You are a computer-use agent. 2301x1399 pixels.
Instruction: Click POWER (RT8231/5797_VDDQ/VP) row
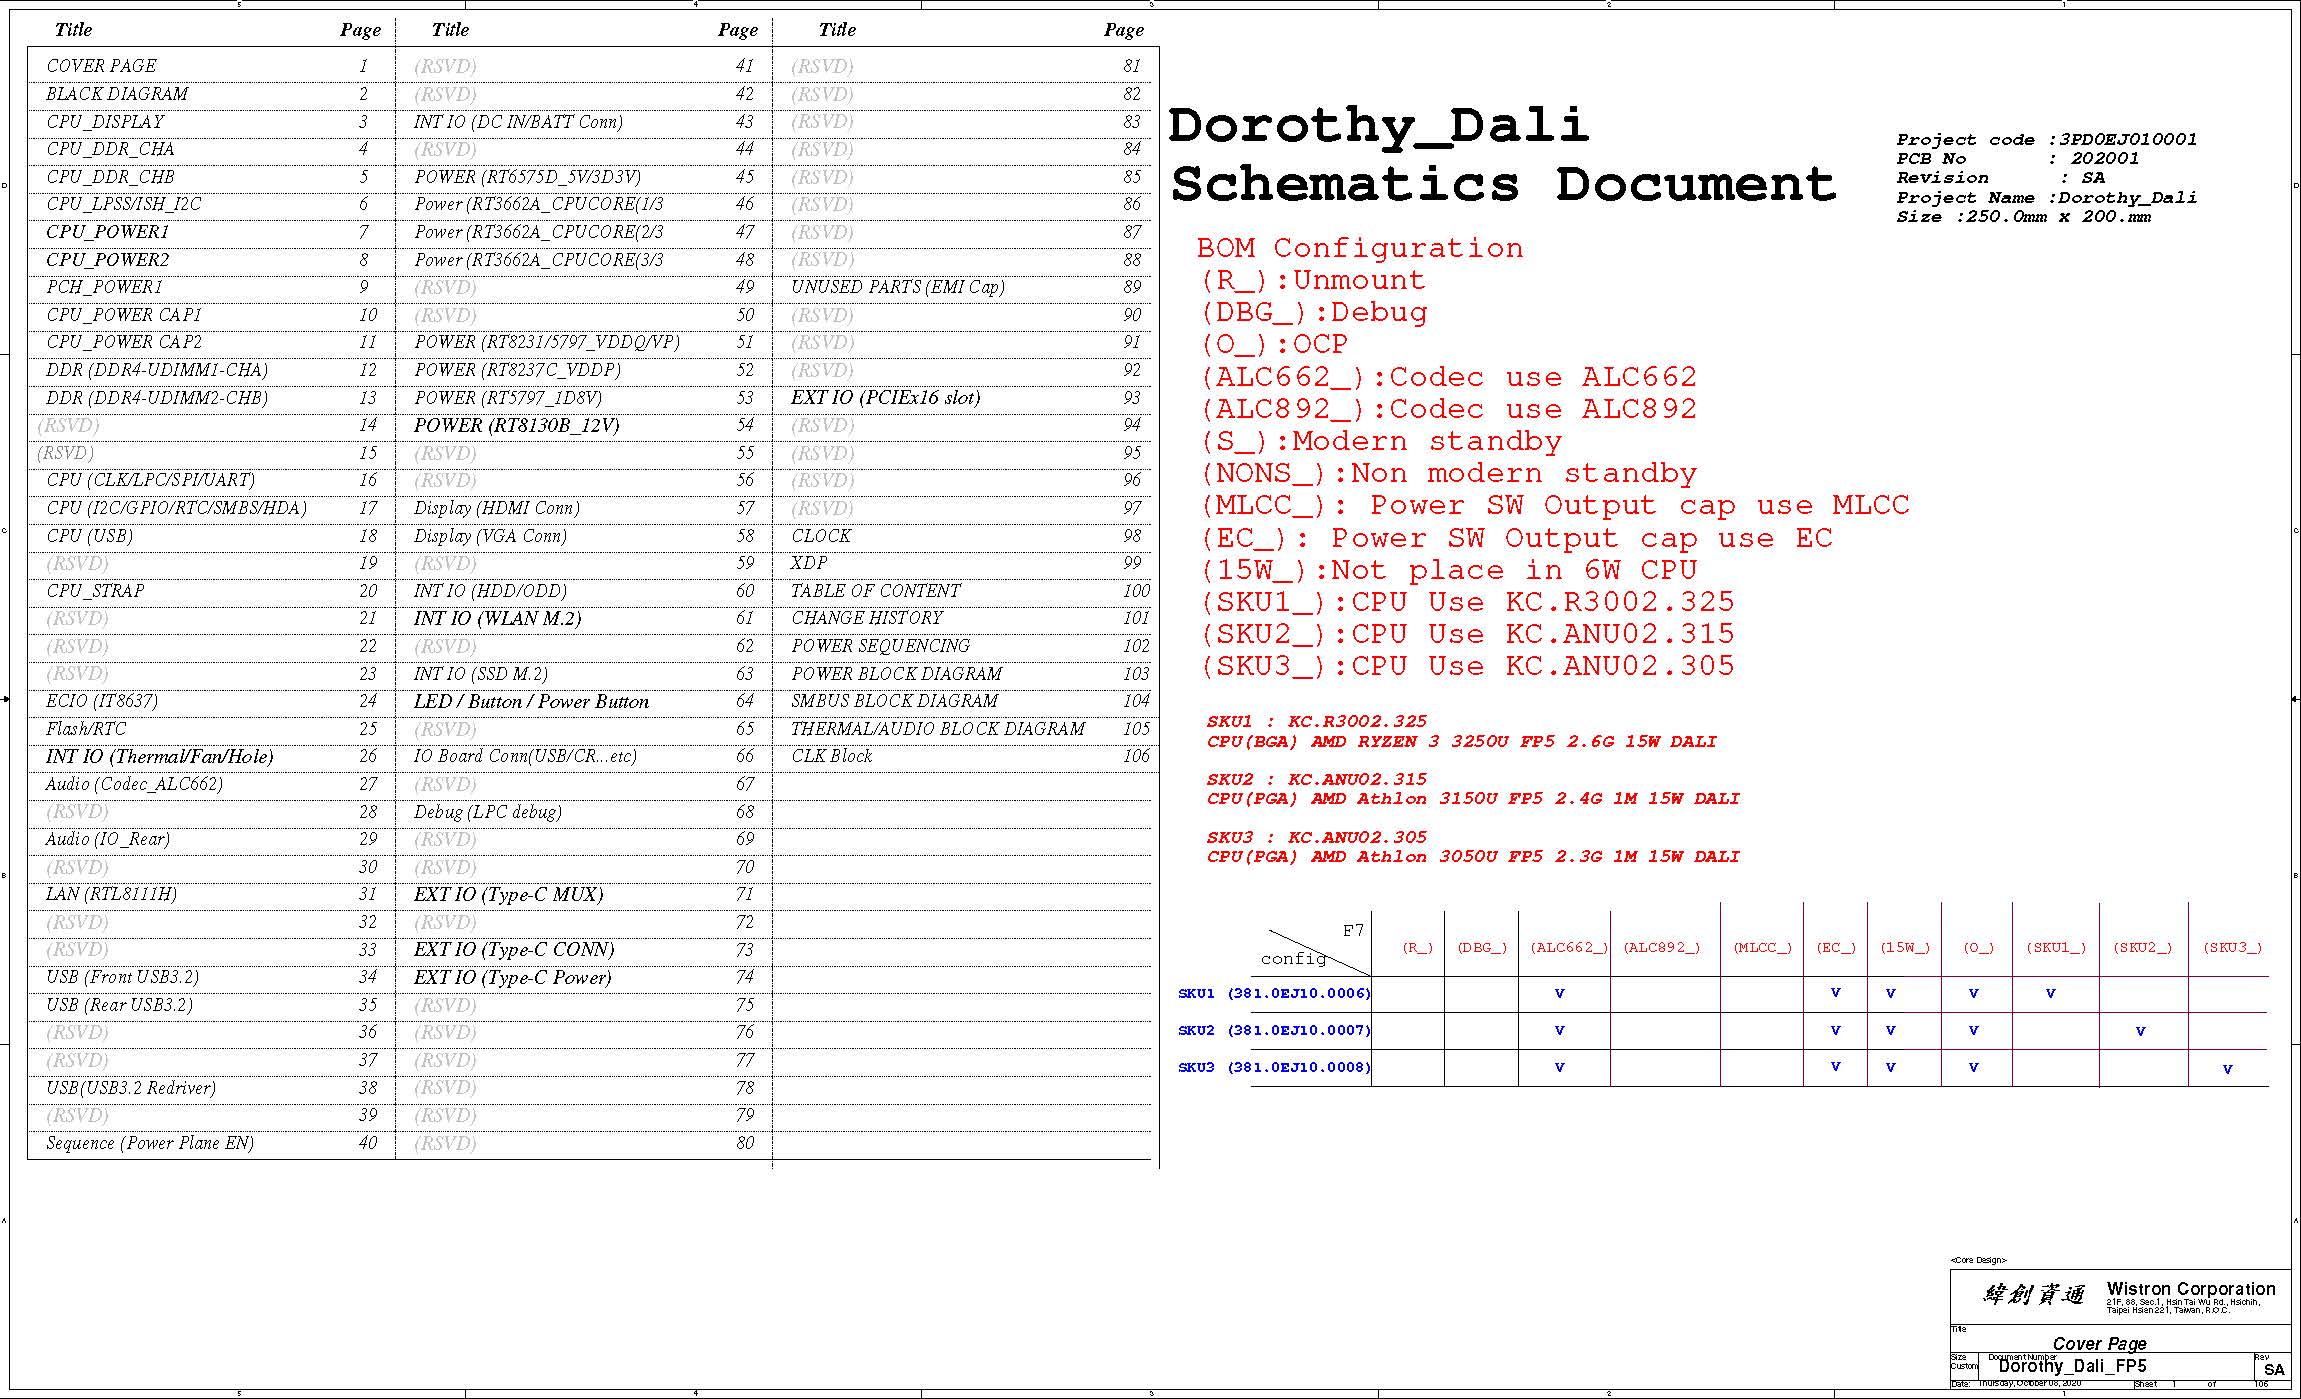point(547,342)
